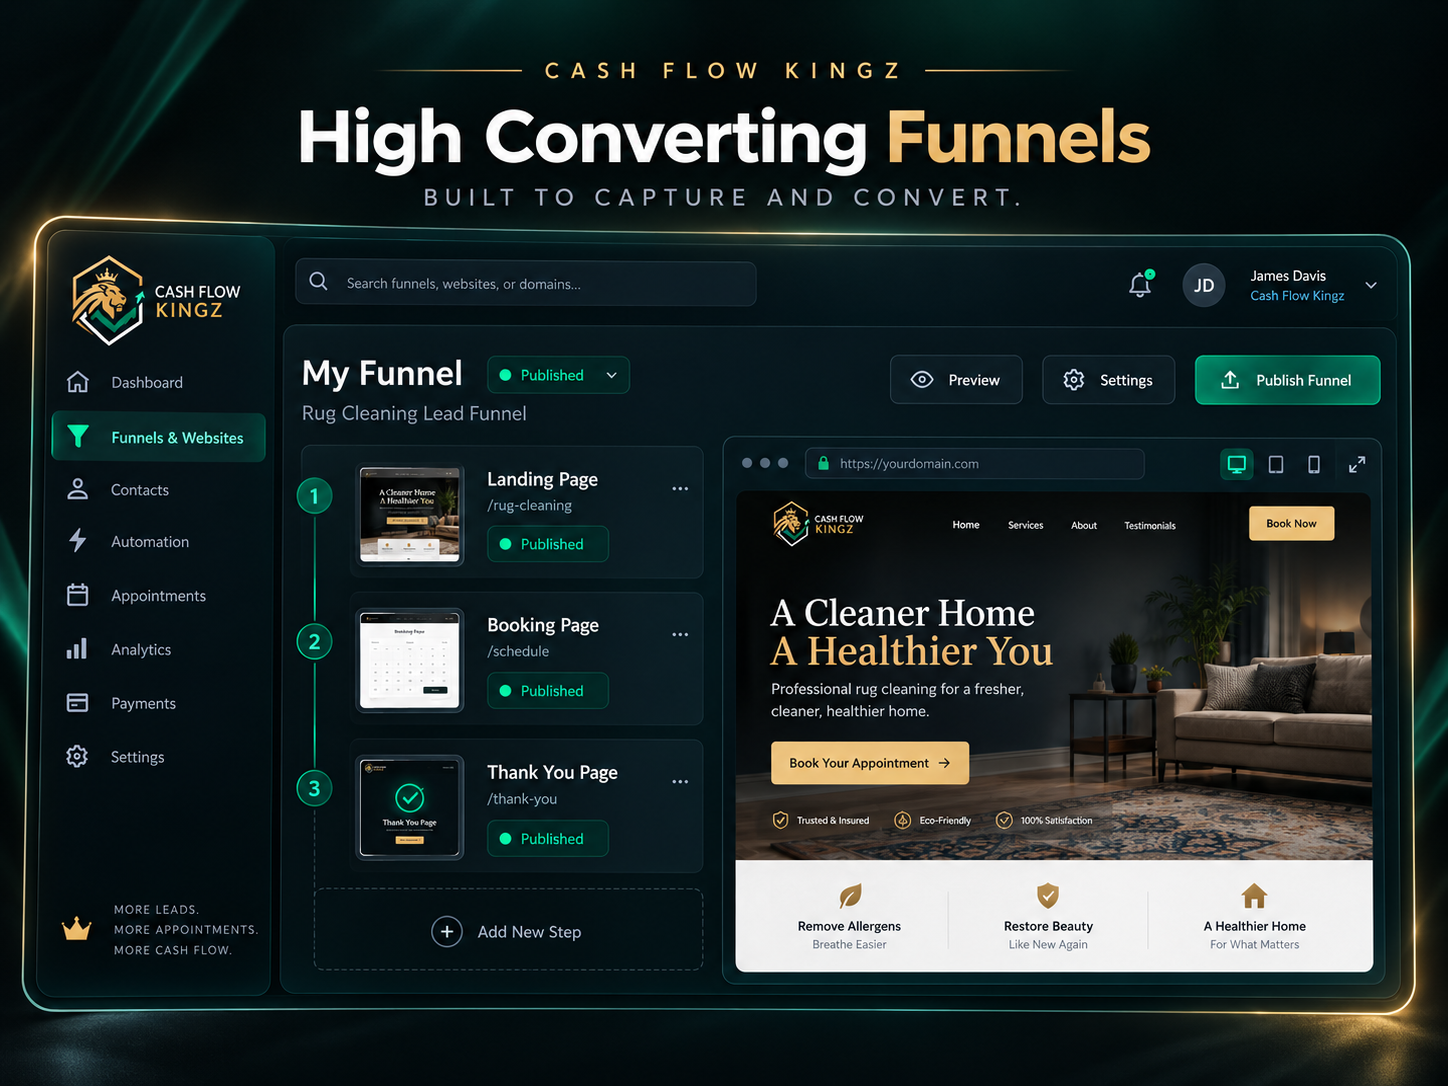Toggle Booking Page Published status
The image size is (1448, 1086).
(548, 691)
